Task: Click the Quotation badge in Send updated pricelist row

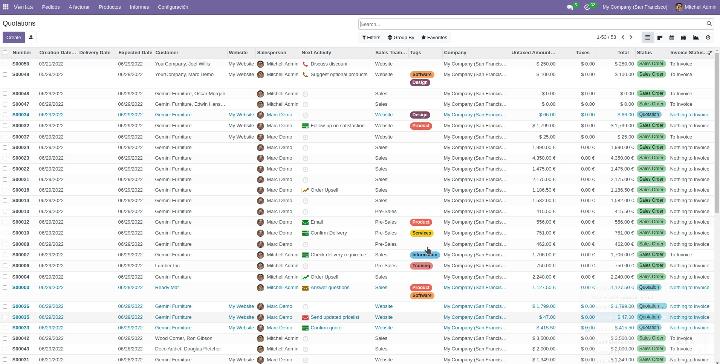Action: tap(649, 317)
